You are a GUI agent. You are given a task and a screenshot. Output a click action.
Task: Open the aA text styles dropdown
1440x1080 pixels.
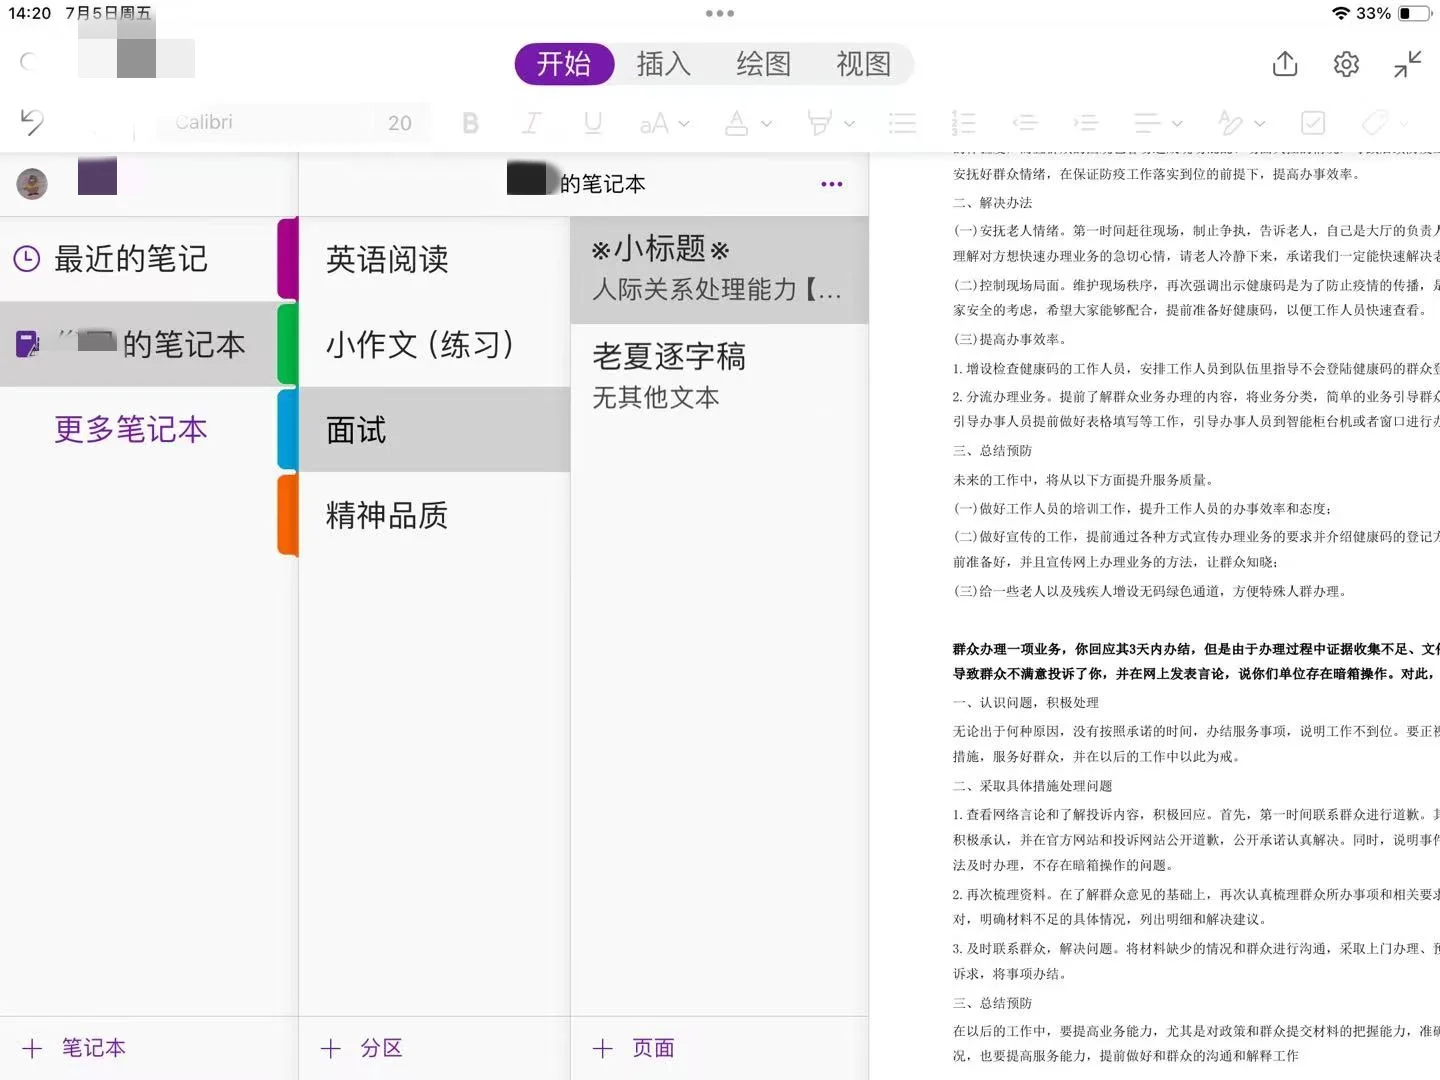click(x=663, y=122)
